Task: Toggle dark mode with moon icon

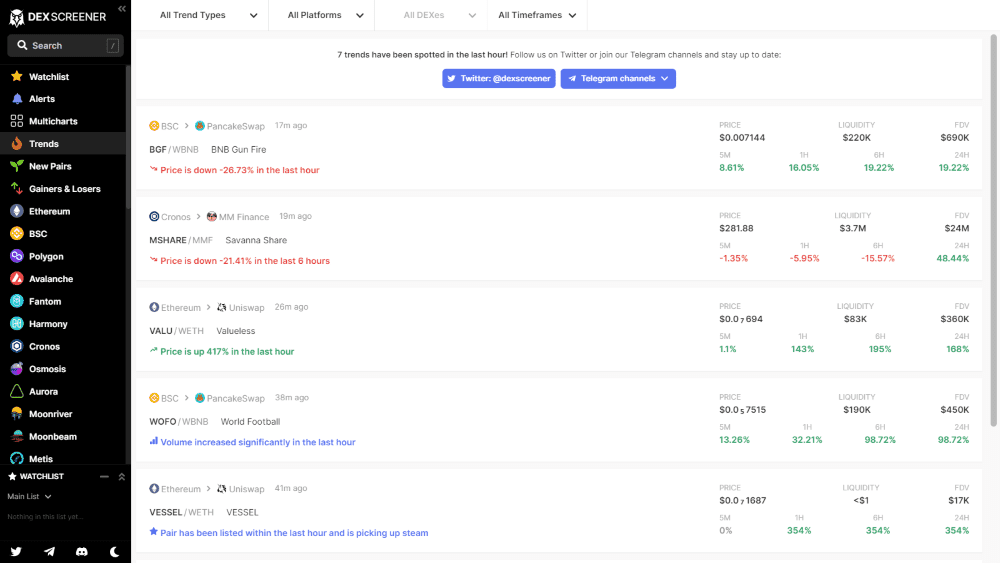Action: pyautogui.click(x=115, y=552)
